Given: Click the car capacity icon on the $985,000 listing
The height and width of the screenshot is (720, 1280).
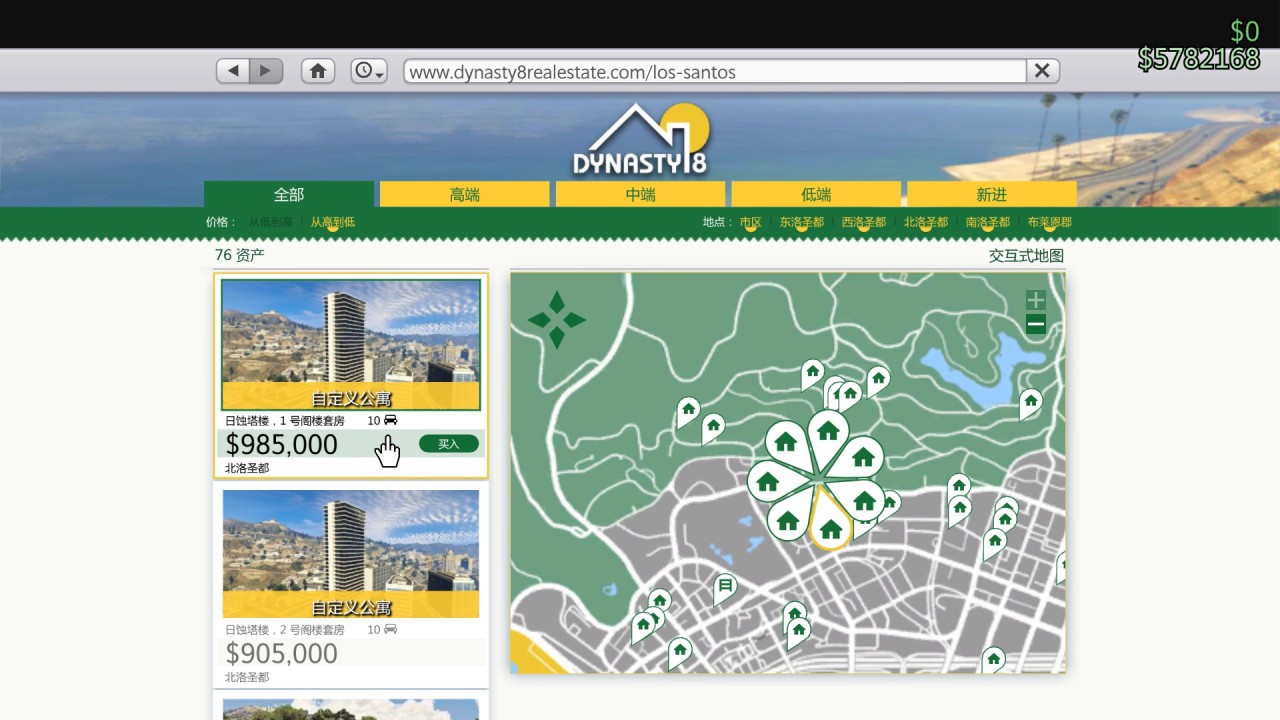Looking at the screenshot, I should [390, 420].
